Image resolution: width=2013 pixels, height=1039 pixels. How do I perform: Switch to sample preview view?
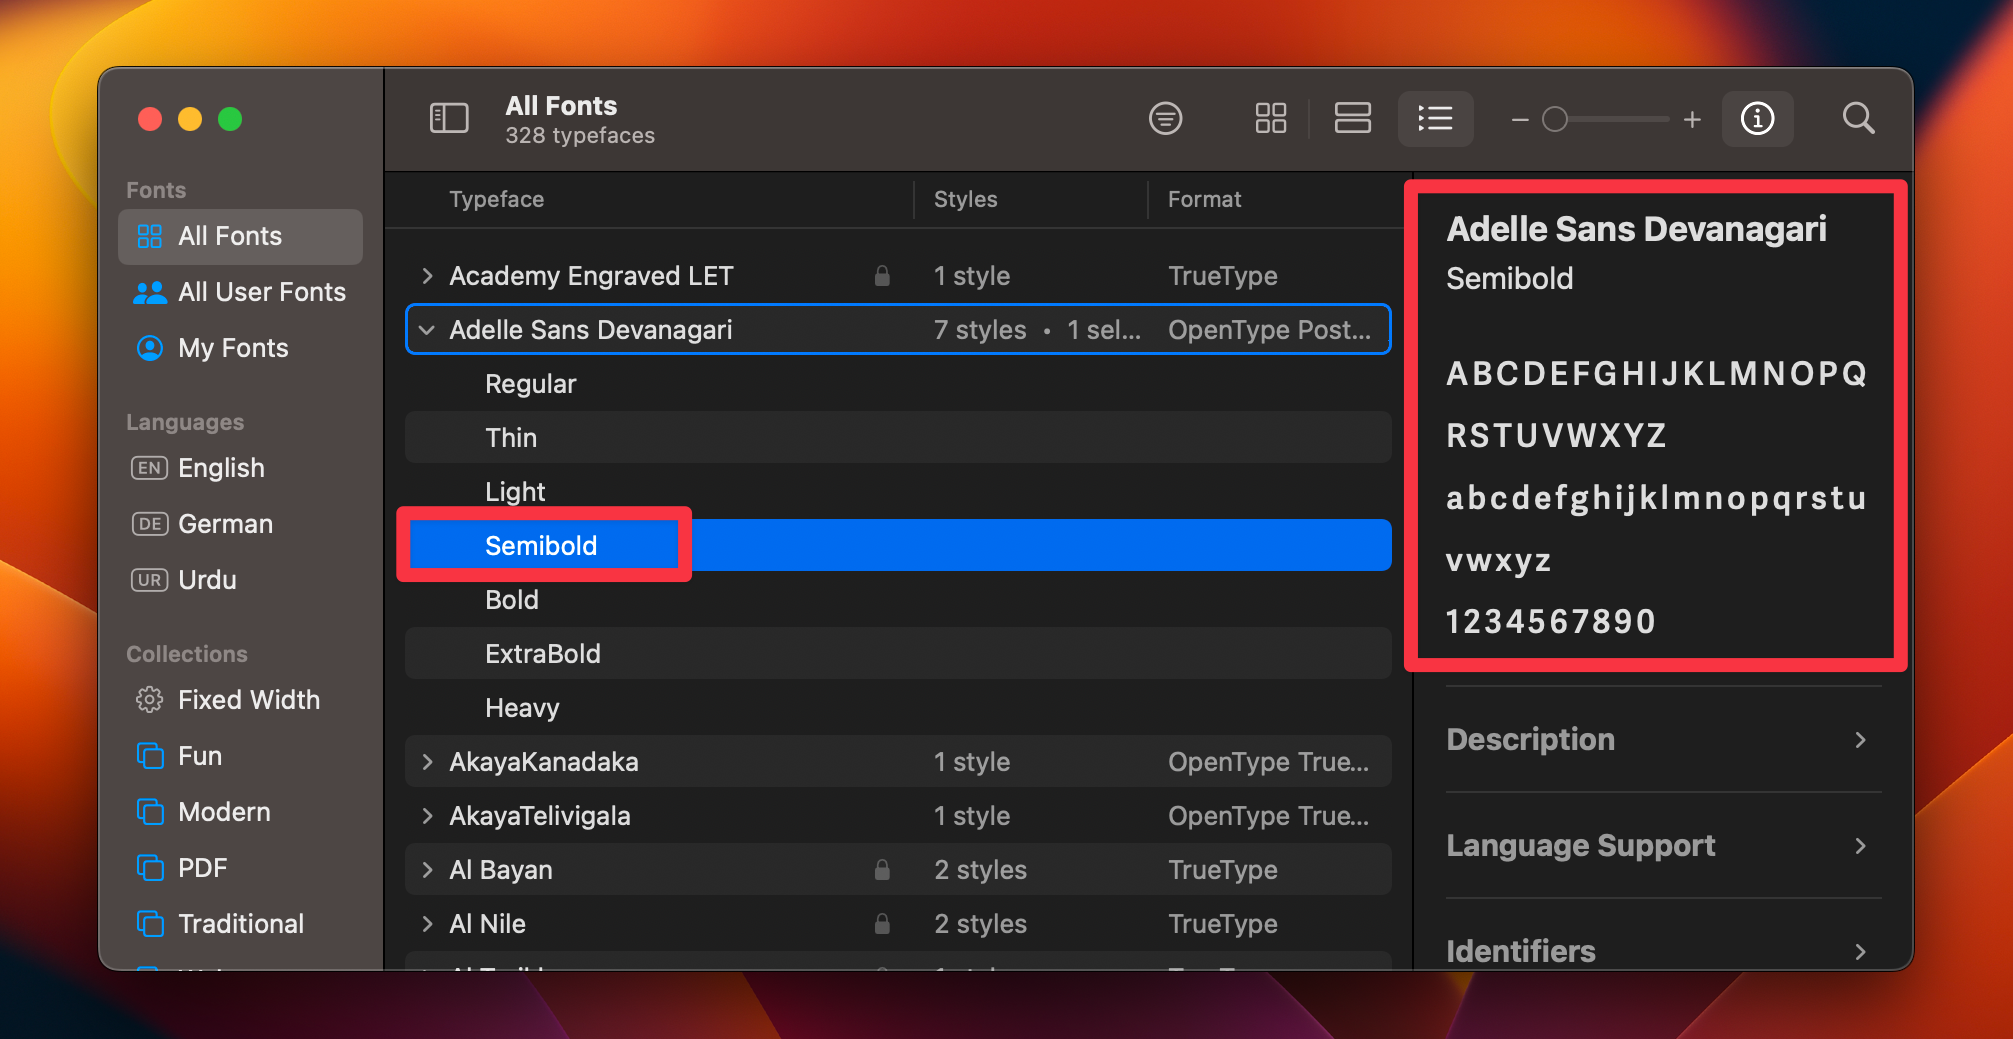pyautogui.click(x=1352, y=118)
